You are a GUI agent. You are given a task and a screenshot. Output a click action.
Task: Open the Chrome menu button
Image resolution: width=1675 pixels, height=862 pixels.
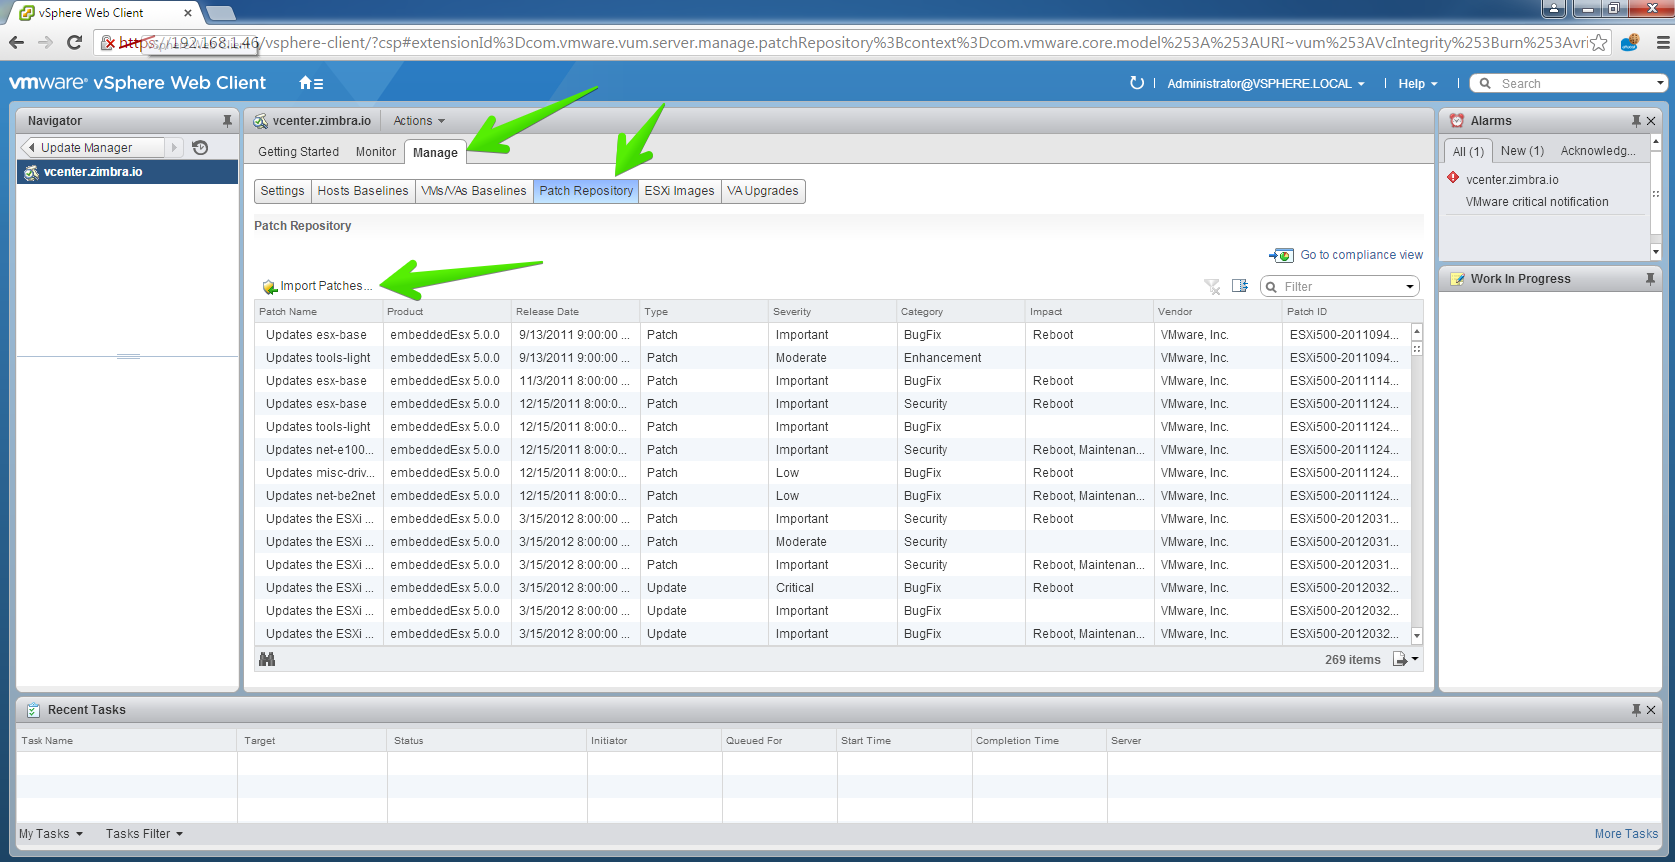pos(1664,42)
